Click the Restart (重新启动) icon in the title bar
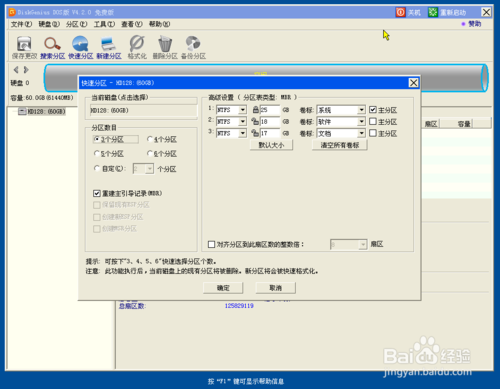This screenshot has width=500, height=389. [x=433, y=13]
